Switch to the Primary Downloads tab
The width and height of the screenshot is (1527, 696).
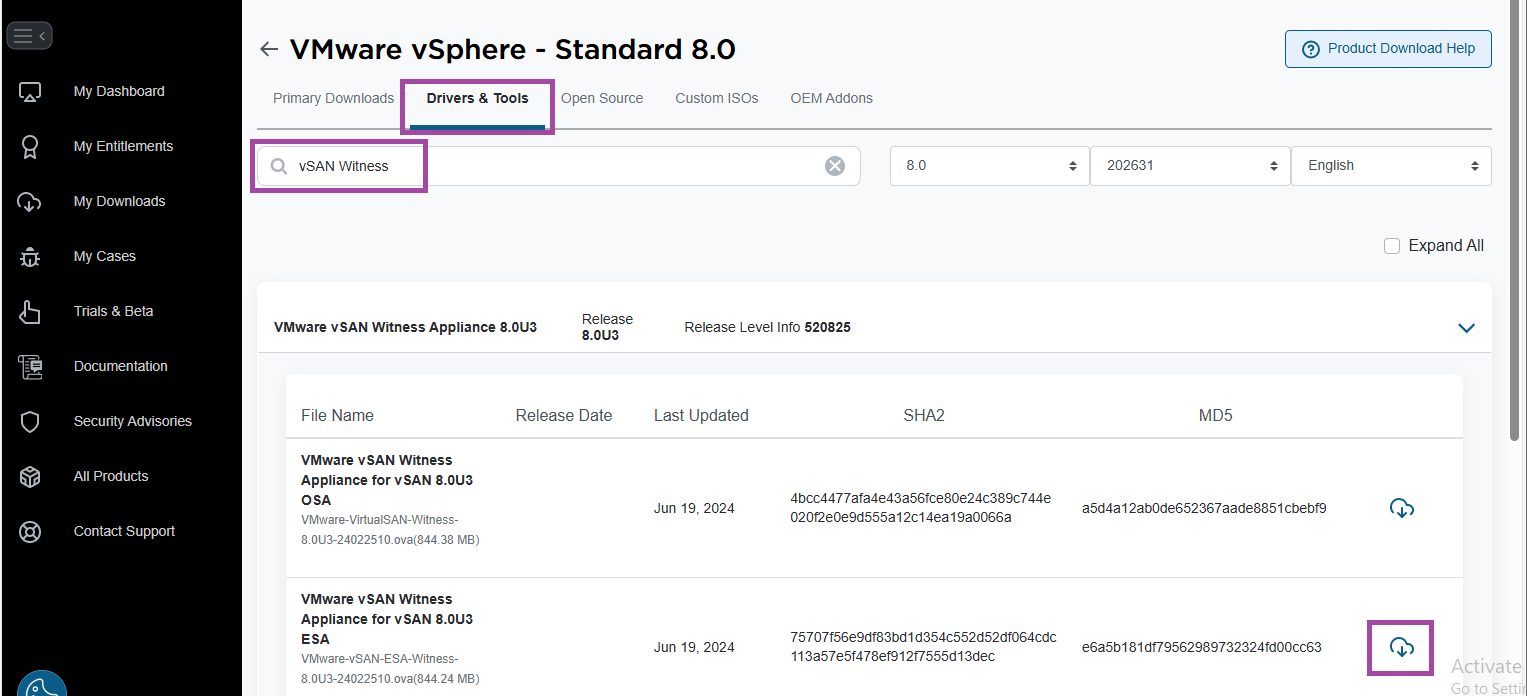333,98
